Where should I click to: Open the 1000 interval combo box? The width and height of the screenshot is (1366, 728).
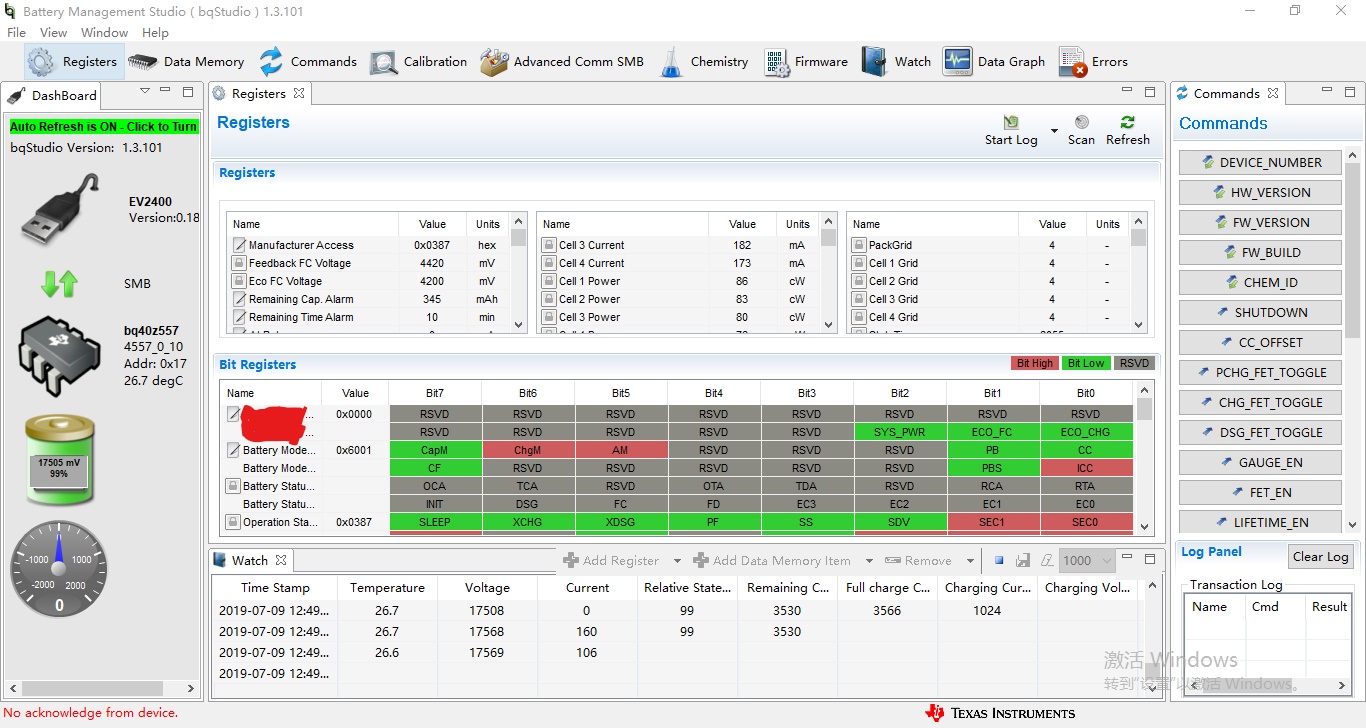1087,561
